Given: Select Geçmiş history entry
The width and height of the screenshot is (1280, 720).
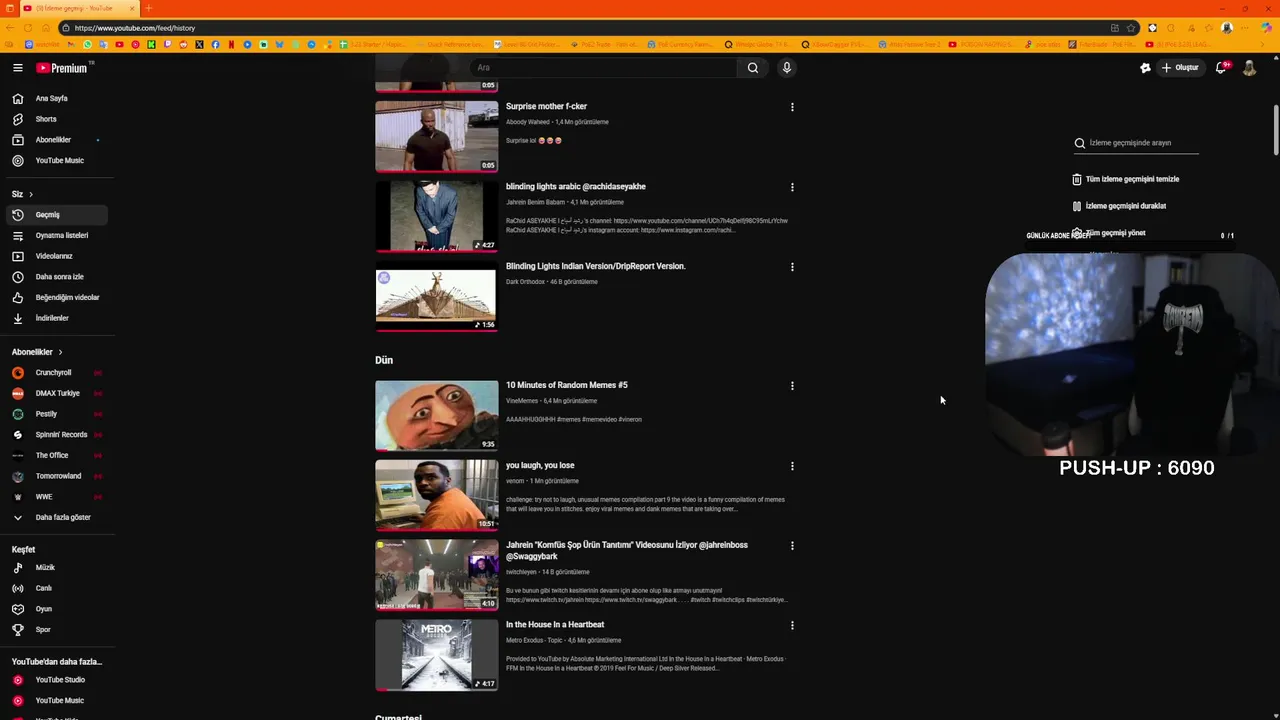Looking at the screenshot, I should click(x=56, y=215).
